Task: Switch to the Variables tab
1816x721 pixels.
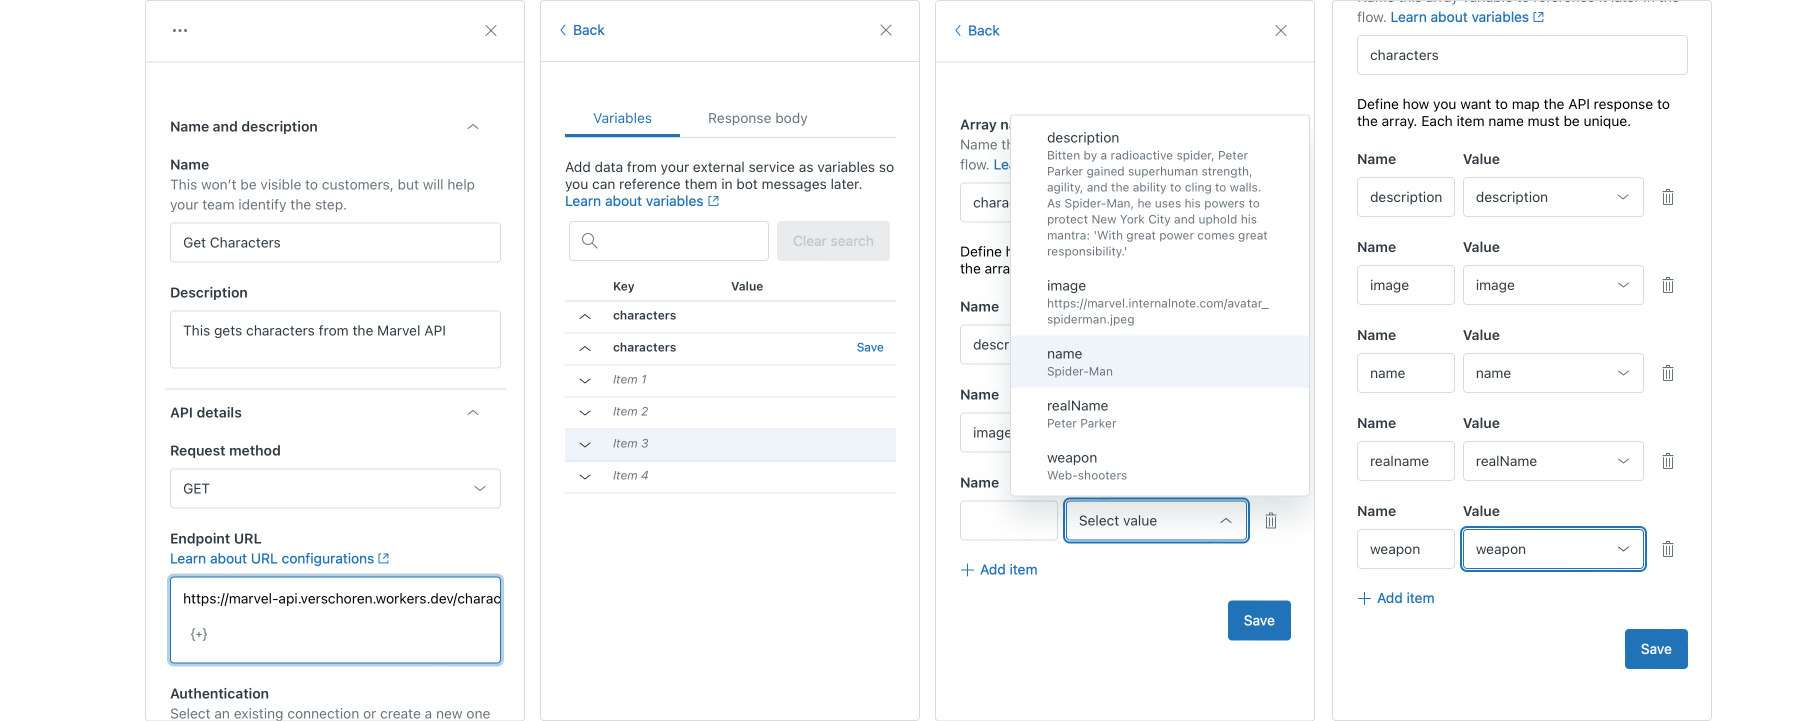Action: pos(622,118)
